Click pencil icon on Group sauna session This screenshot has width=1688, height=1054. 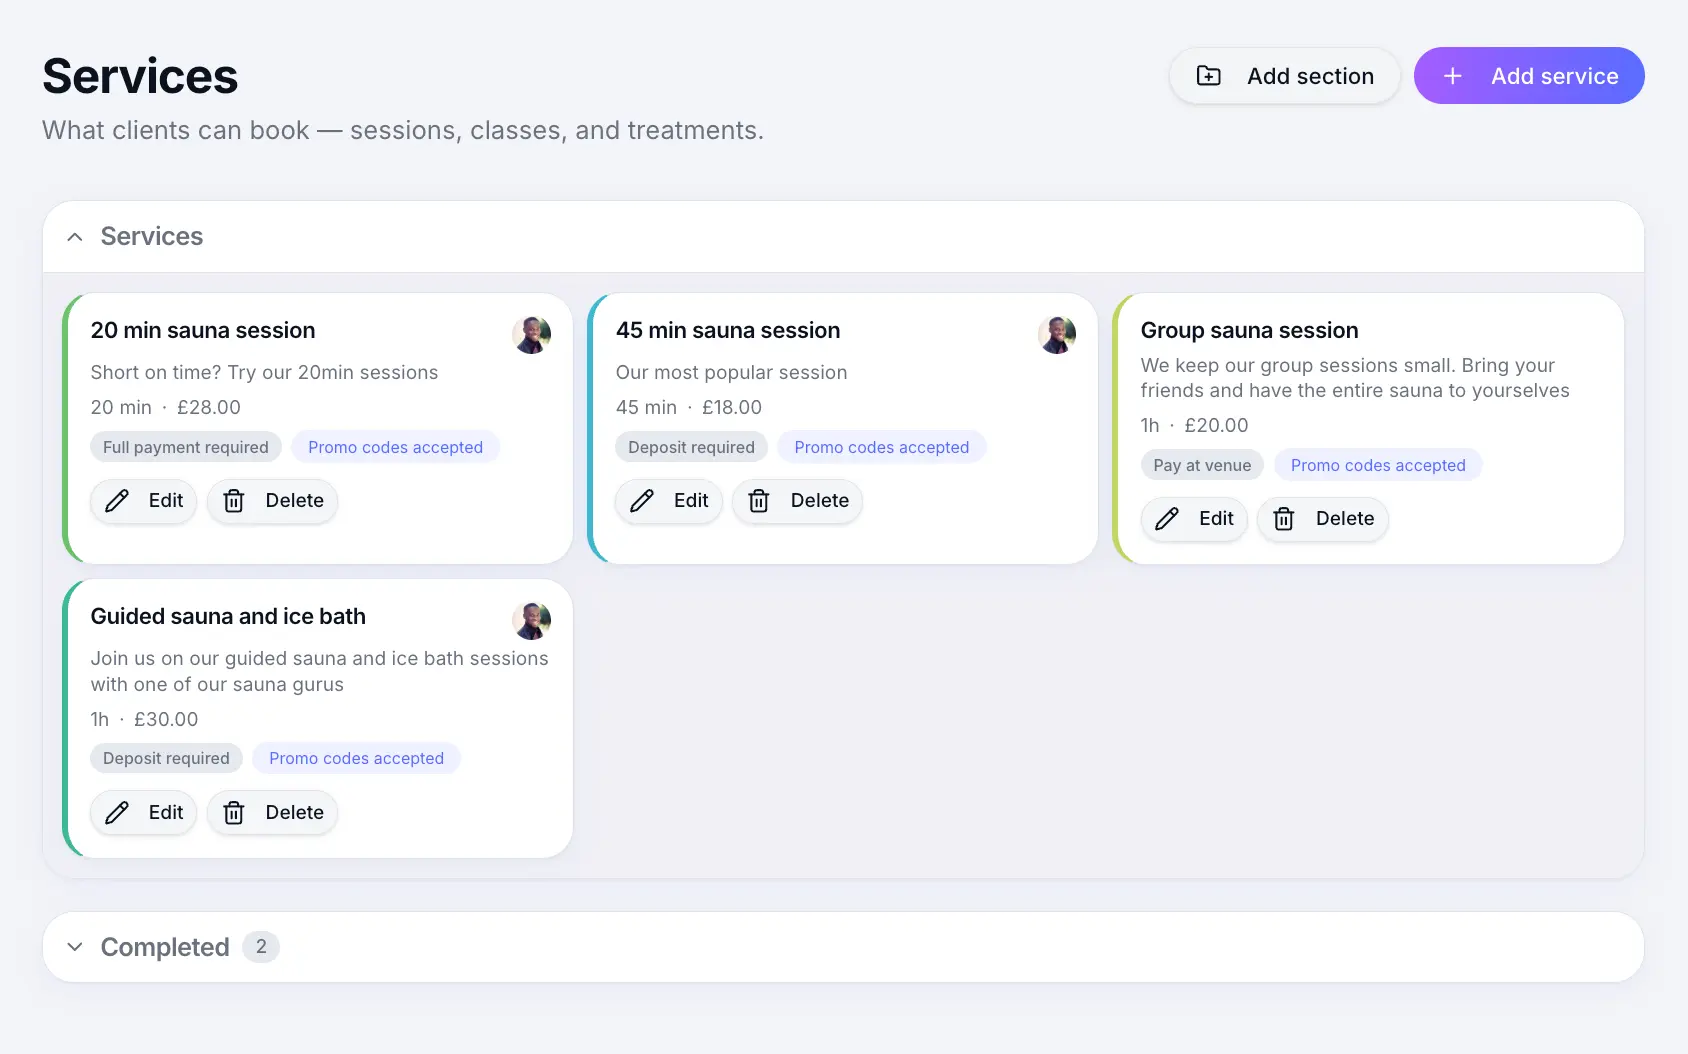click(x=1167, y=519)
